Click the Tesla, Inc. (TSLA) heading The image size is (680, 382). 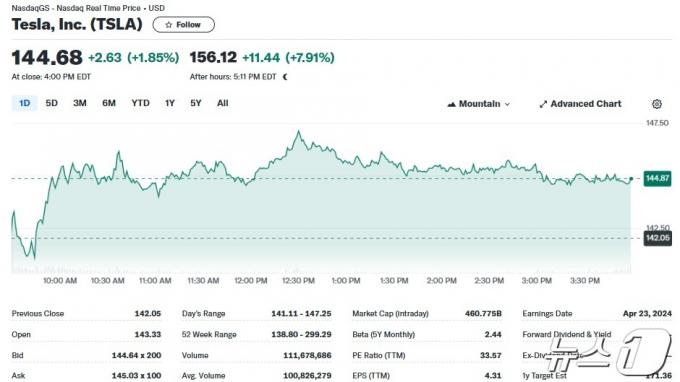coord(77,24)
